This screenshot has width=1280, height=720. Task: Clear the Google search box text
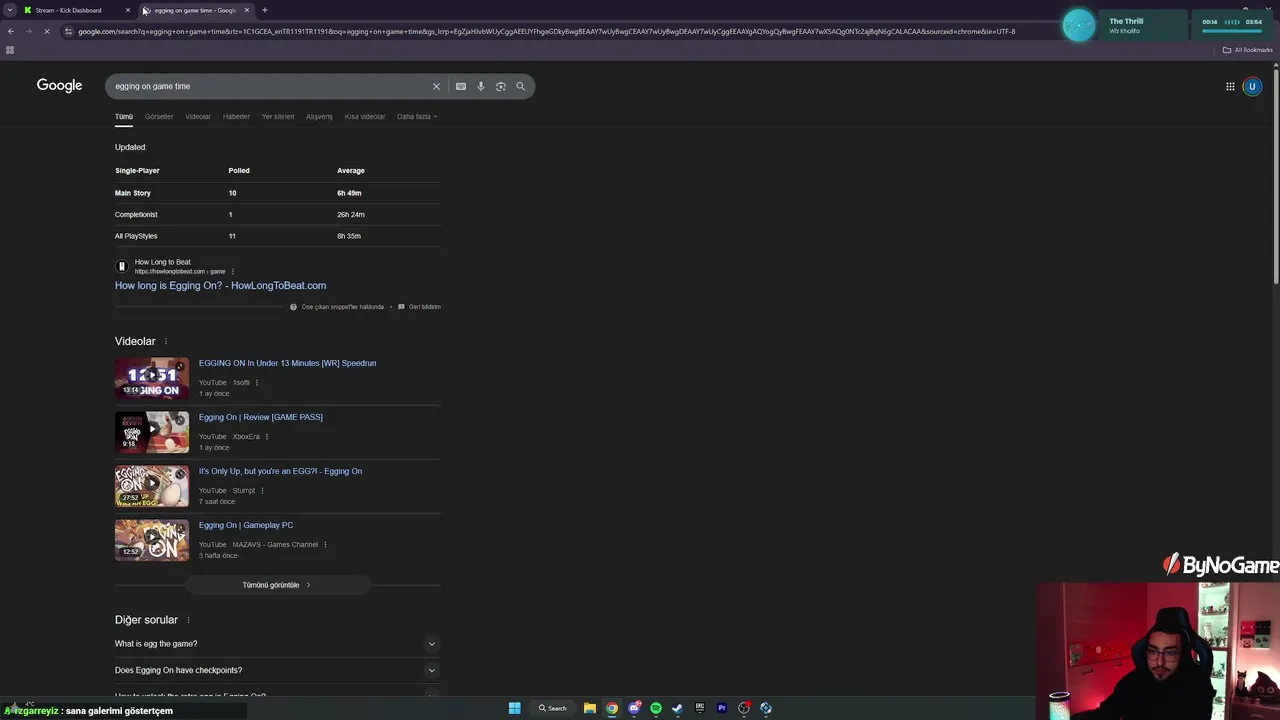point(436,86)
